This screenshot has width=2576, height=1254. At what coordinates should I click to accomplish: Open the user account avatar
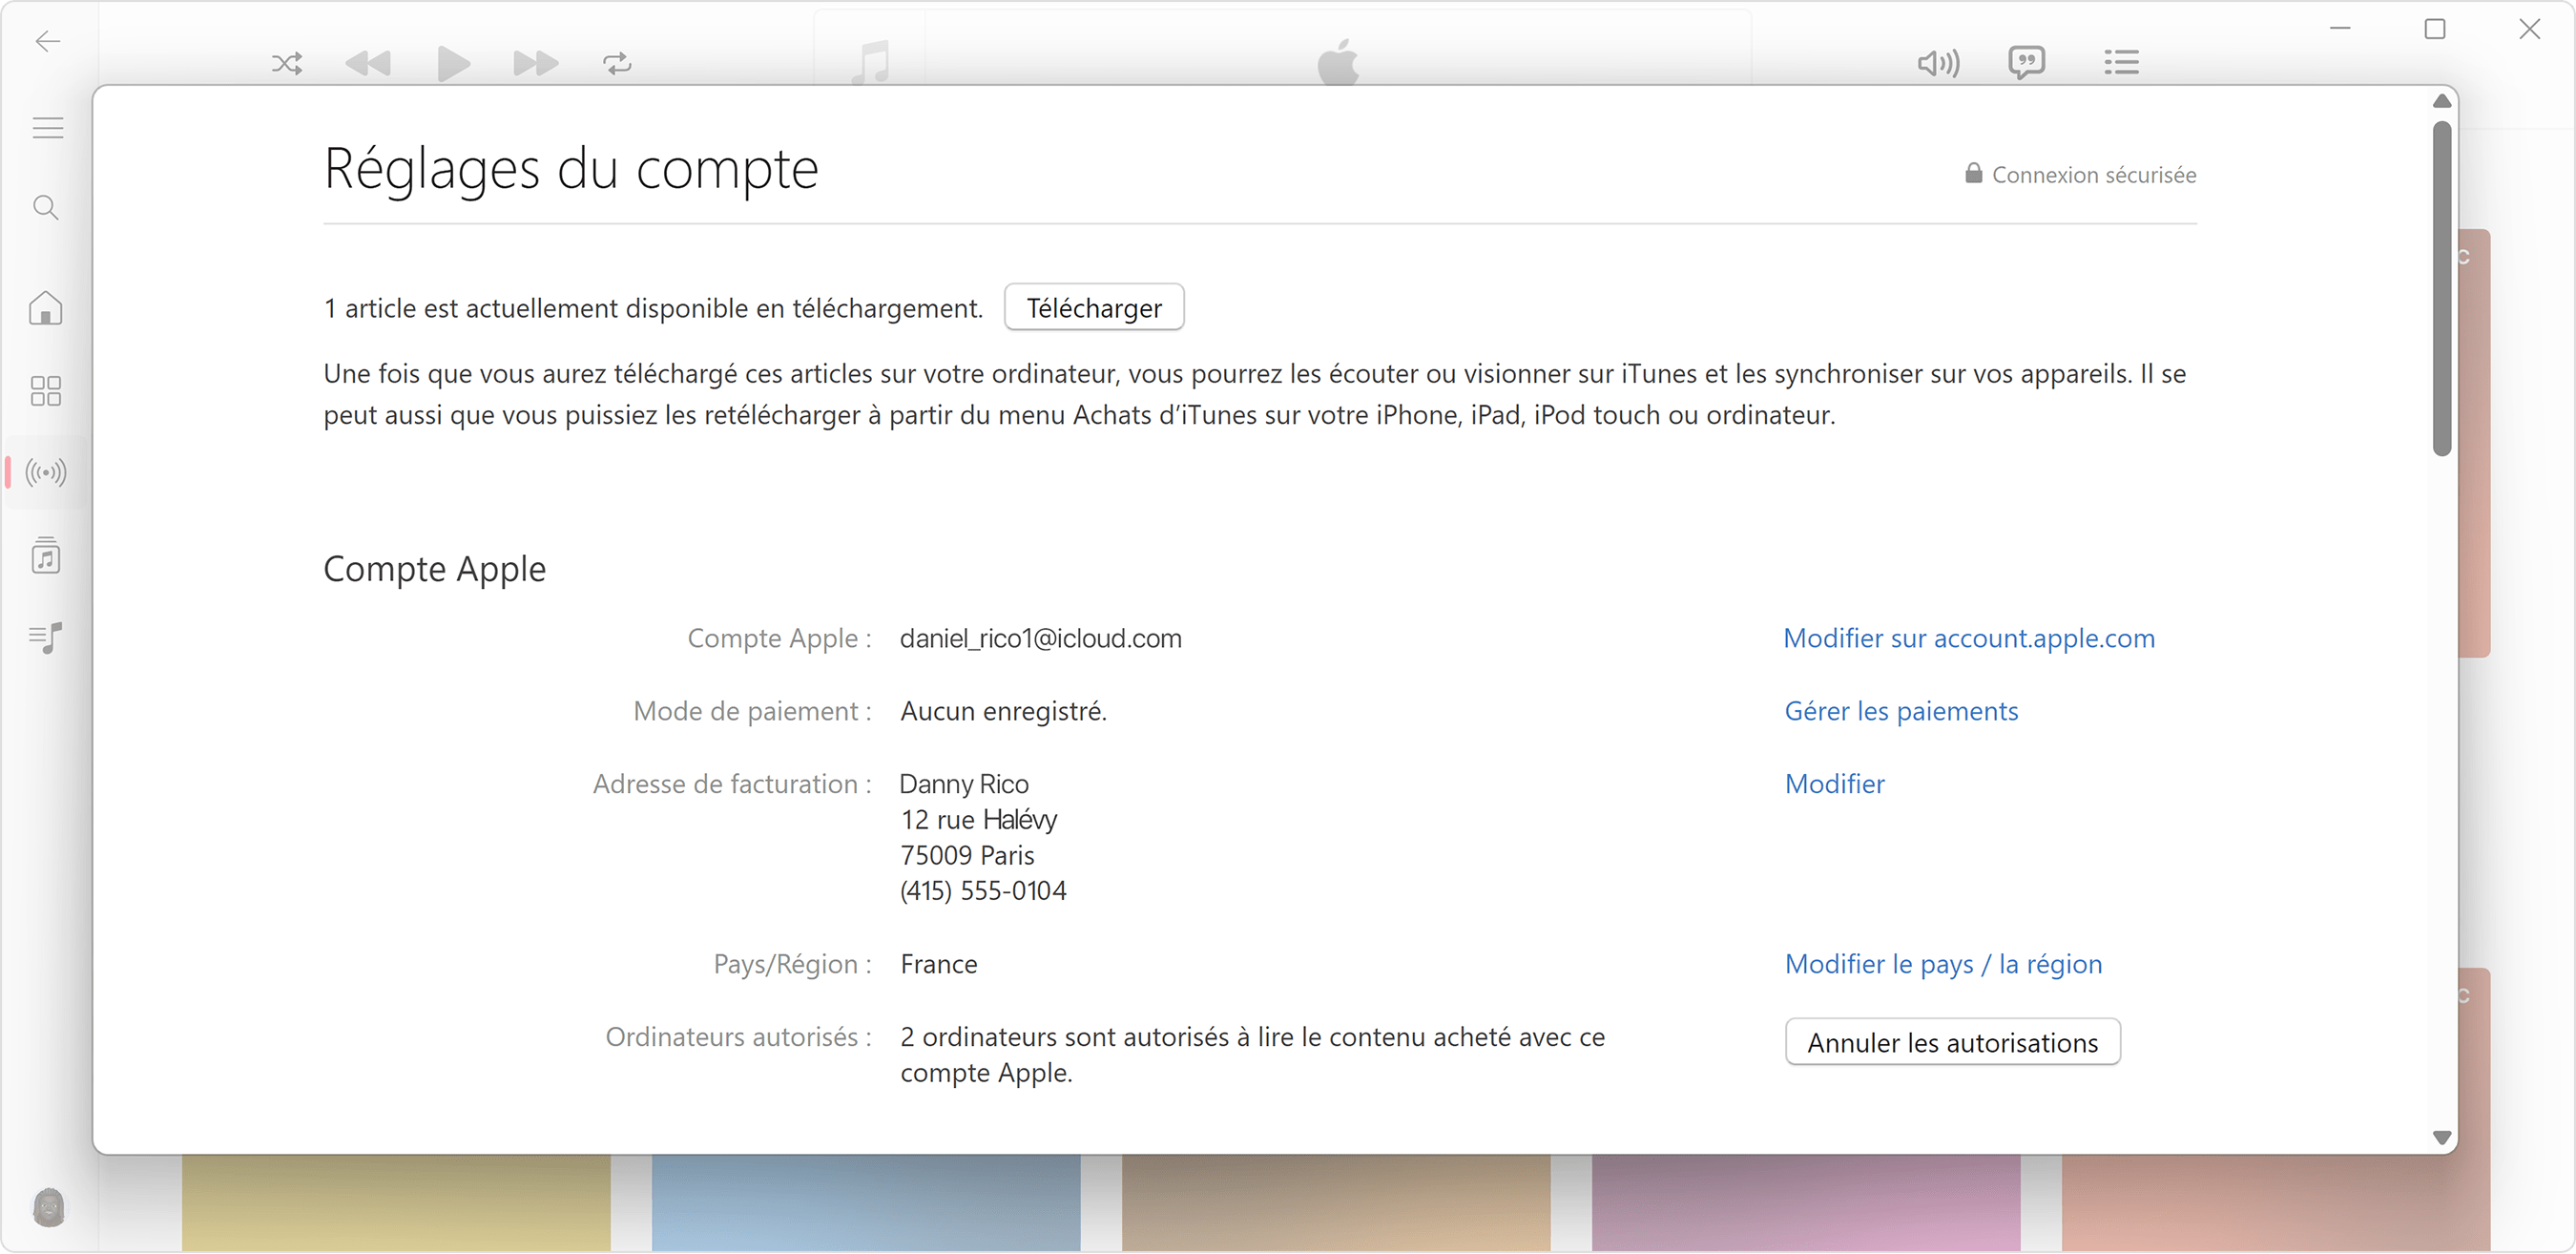point(48,1207)
